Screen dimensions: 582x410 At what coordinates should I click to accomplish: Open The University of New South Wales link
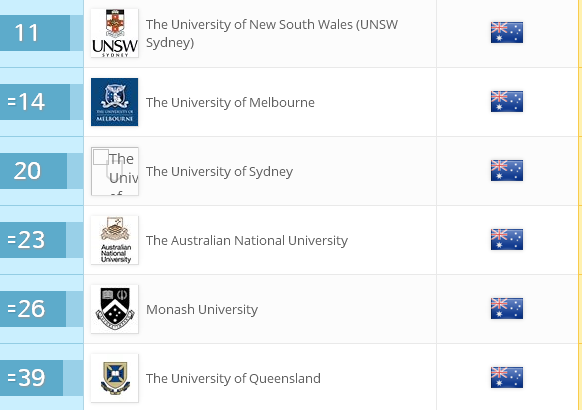click(272, 33)
